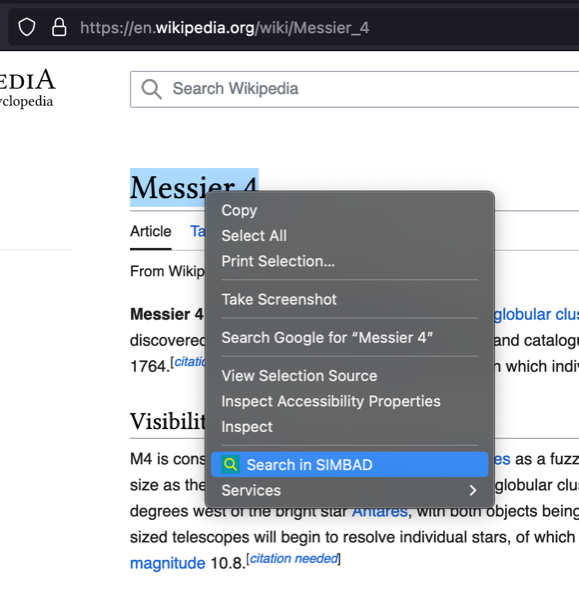579x600 pixels.
Task: Click the SIMBAD magnifier icon in context menu
Action: point(230,465)
